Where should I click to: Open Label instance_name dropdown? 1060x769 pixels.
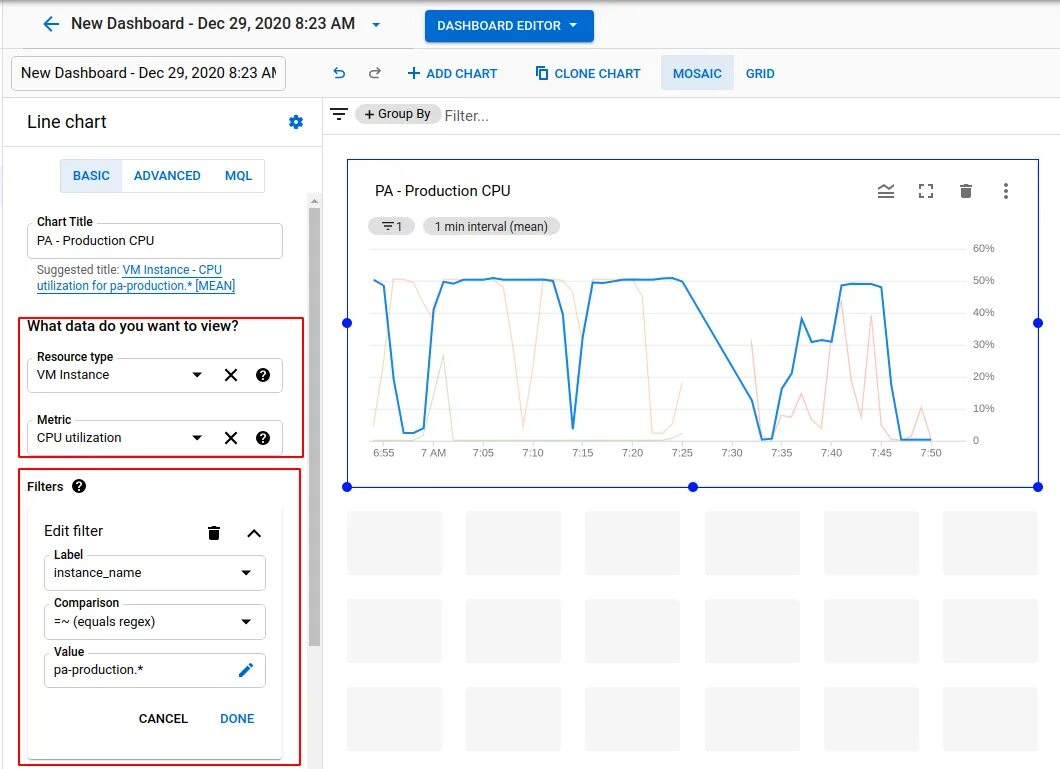[x=155, y=573]
